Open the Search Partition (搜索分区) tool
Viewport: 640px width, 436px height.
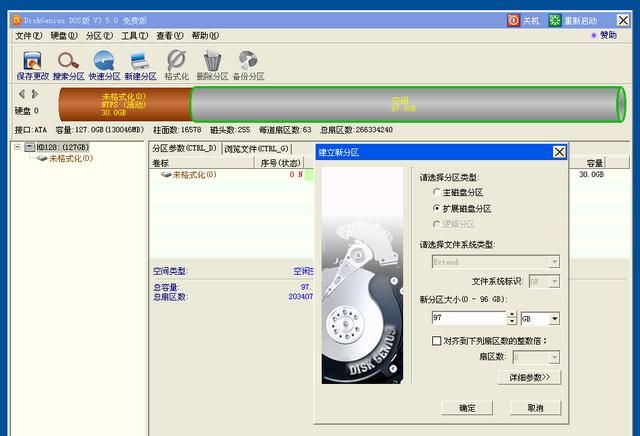tap(68, 65)
